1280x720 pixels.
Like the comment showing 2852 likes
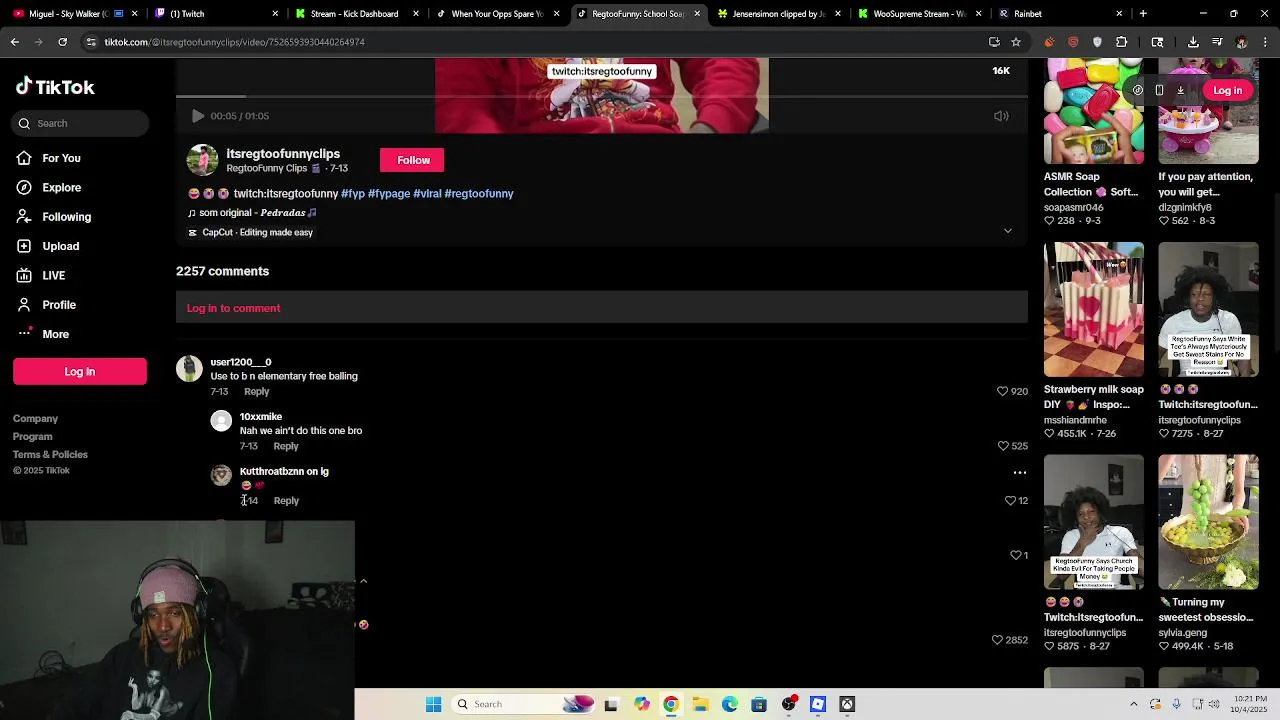997,640
